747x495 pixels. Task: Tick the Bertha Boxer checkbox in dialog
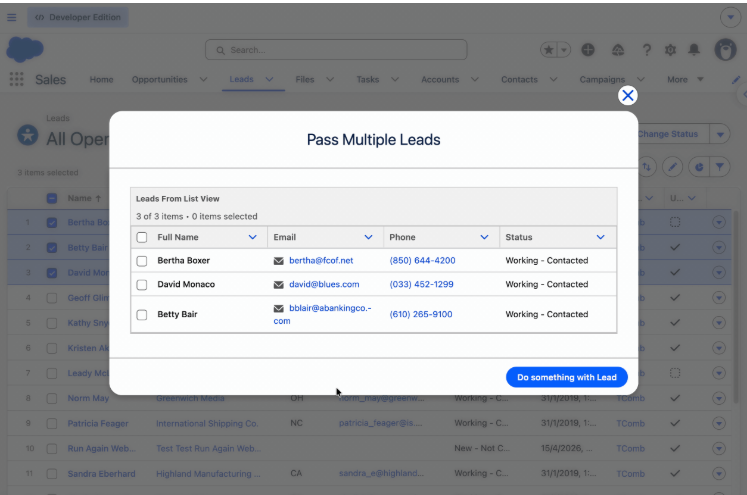[141, 261]
